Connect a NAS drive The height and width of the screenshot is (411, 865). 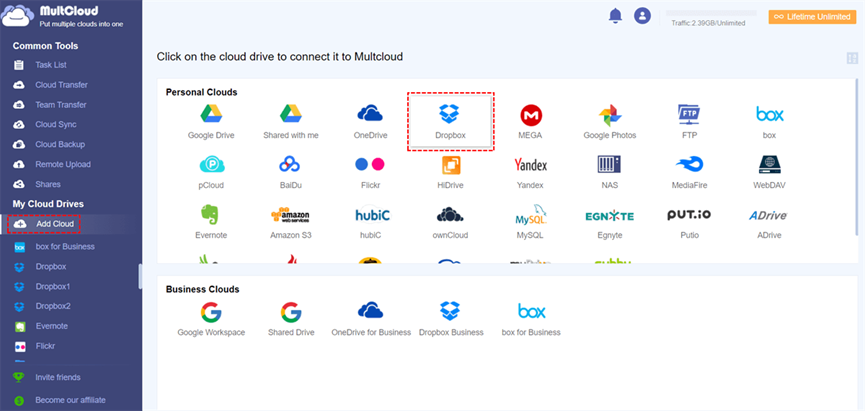(x=610, y=172)
